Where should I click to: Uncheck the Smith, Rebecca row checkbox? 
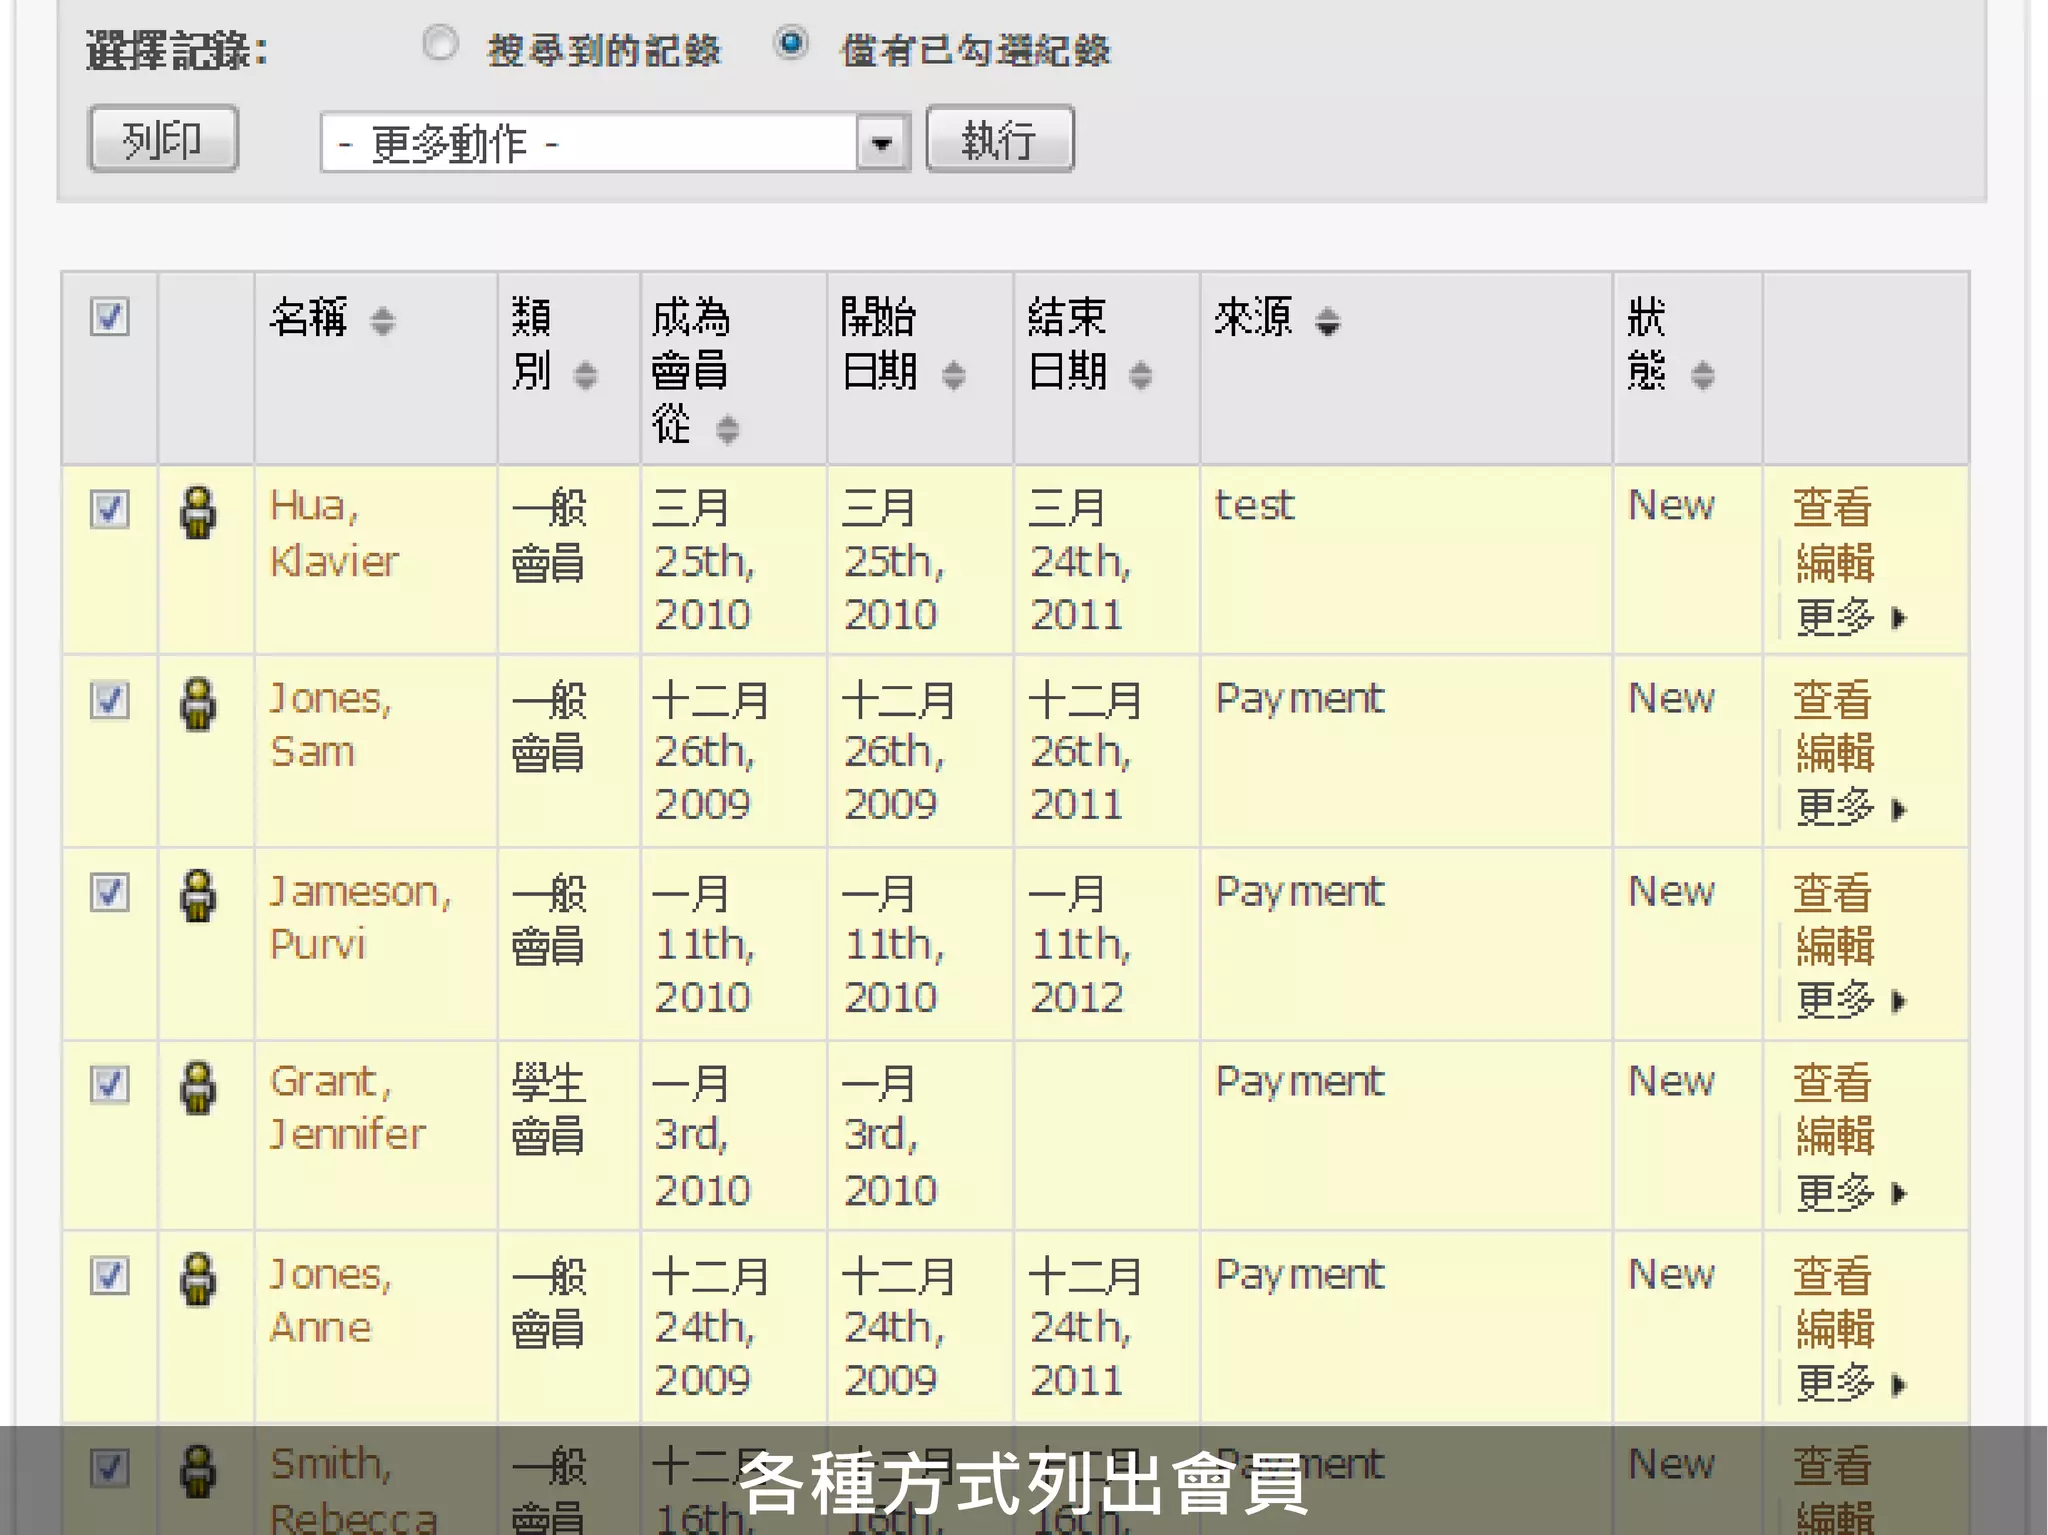pyautogui.click(x=110, y=1468)
